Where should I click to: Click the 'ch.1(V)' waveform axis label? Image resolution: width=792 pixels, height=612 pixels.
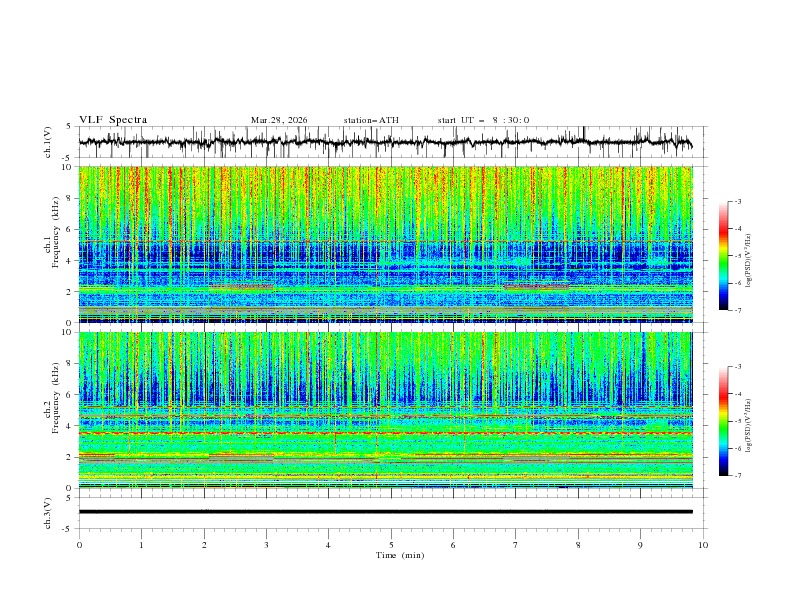[48, 142]
